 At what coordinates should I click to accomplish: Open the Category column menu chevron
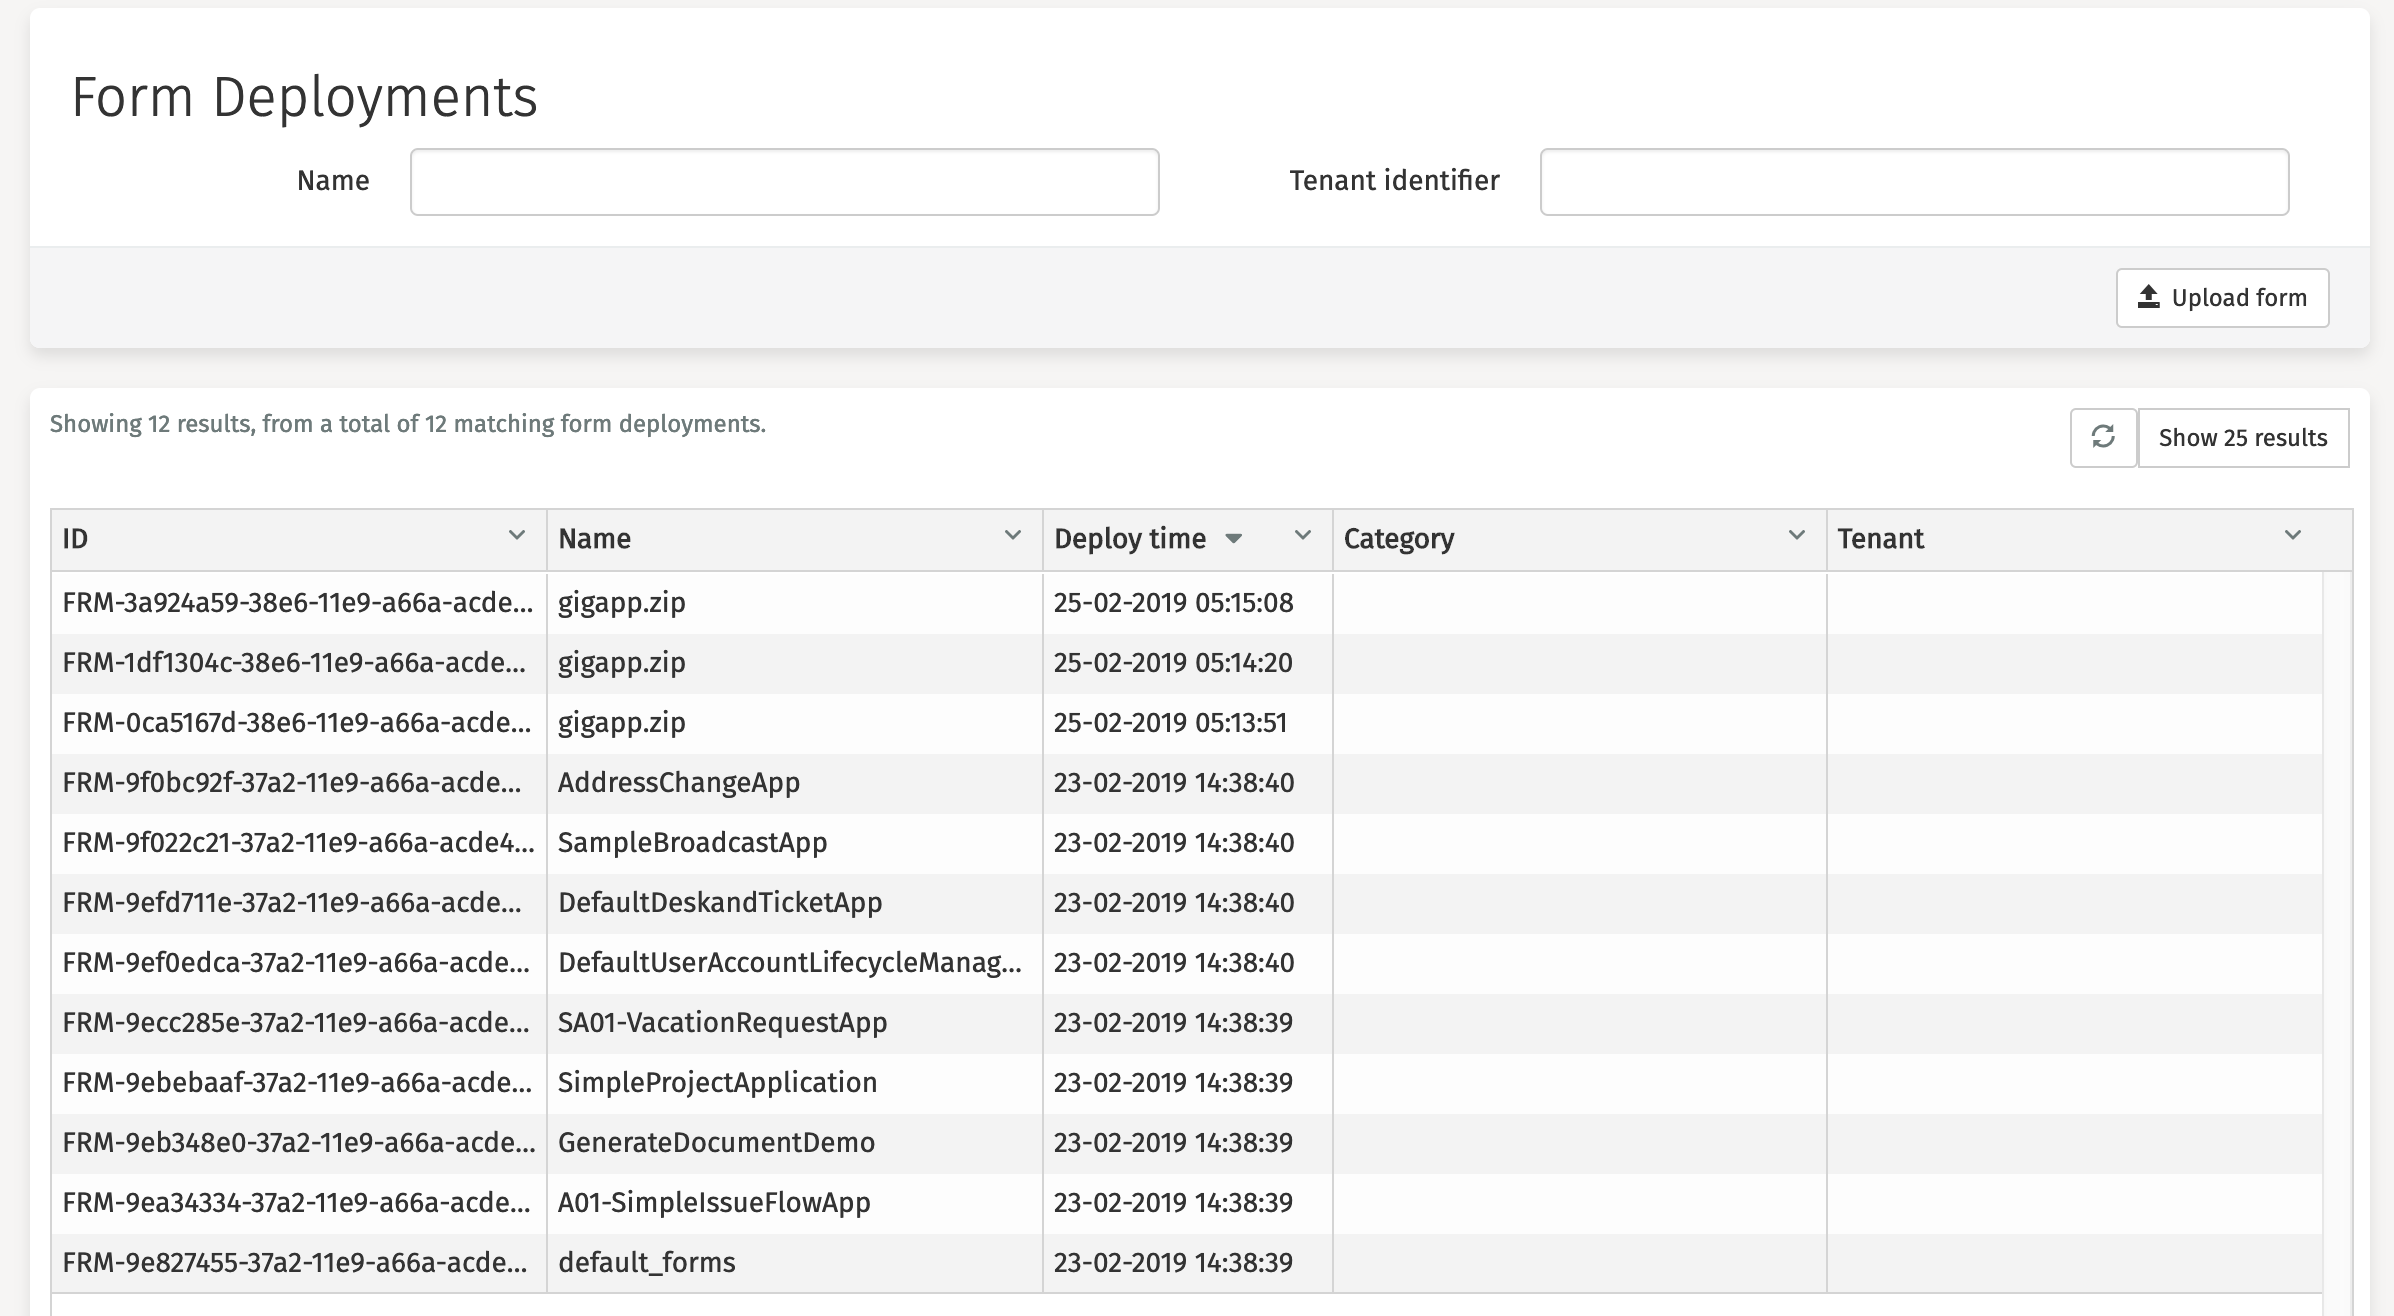click(x=1797, y=535)
